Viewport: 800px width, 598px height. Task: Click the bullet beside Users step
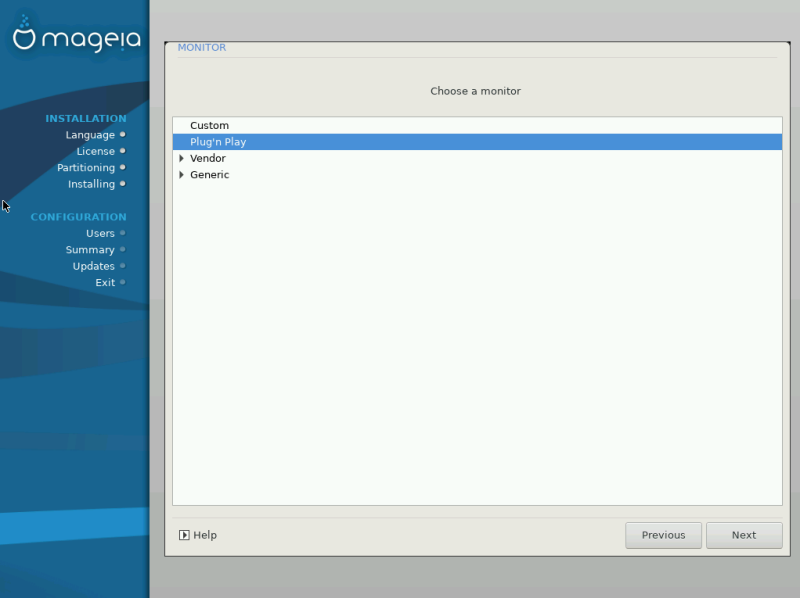[122, 233]
